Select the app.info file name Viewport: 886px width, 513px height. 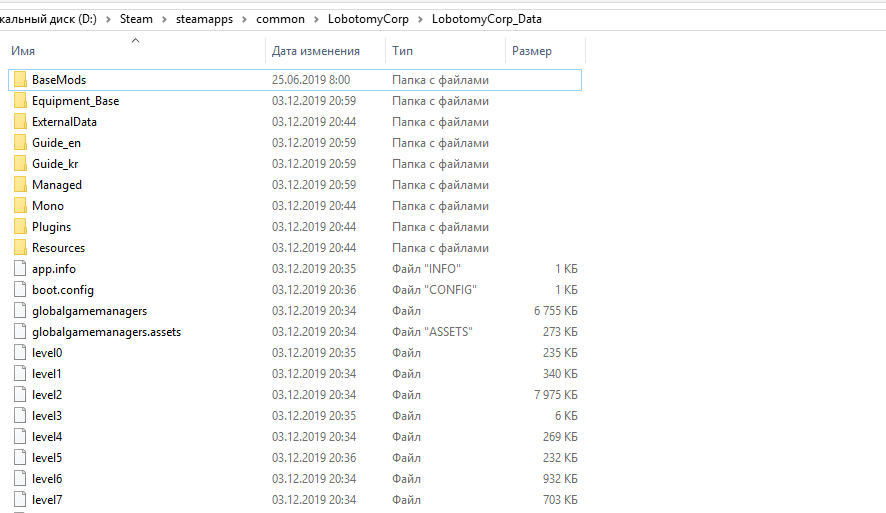[x=54, y=268]
